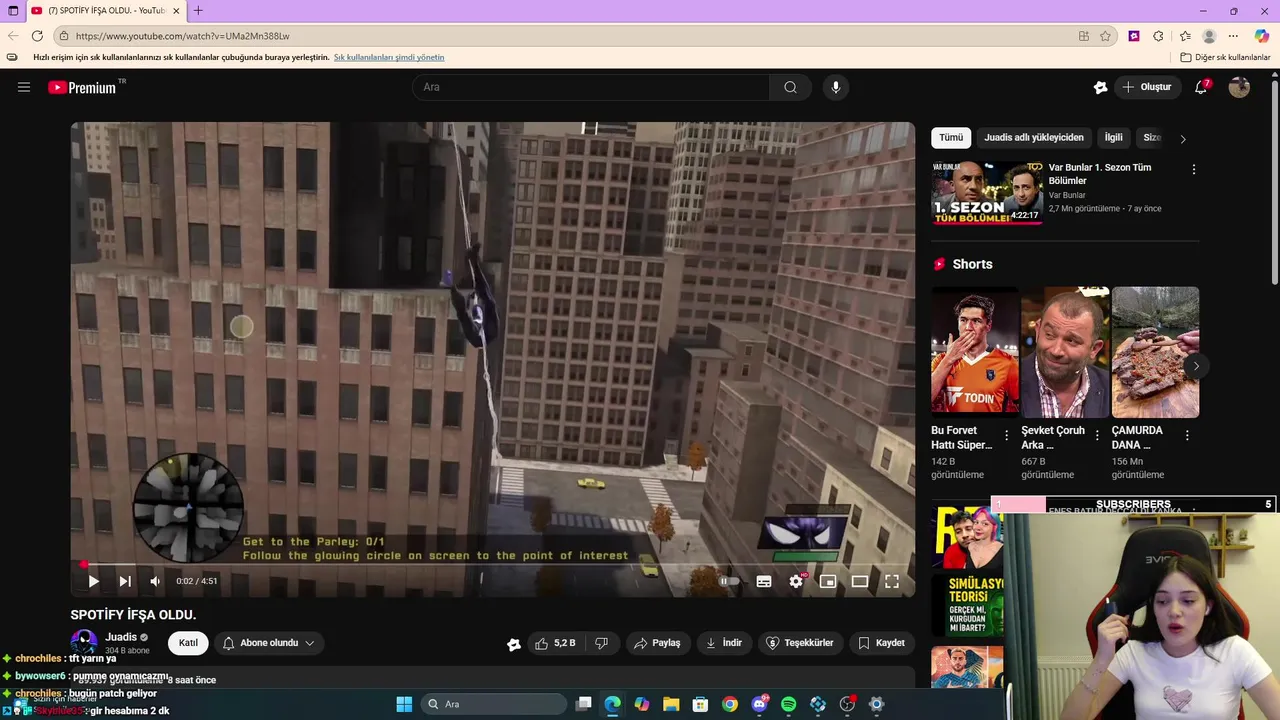Viewport: 1280px width, 720px height.
Task: Share the video with Paylaş
Action: (658, 643)
